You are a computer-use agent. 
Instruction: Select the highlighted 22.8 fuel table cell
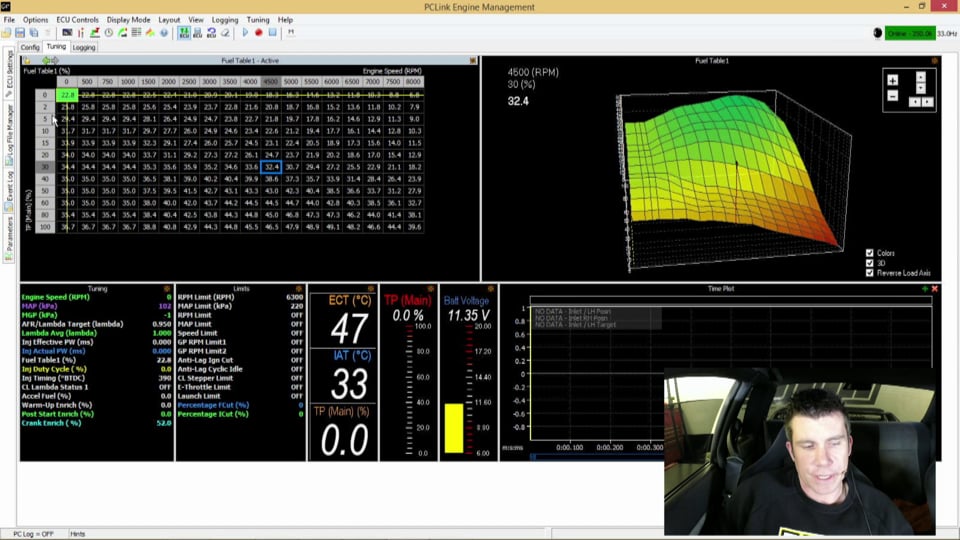pyautogui.click(x=67, y=95)
